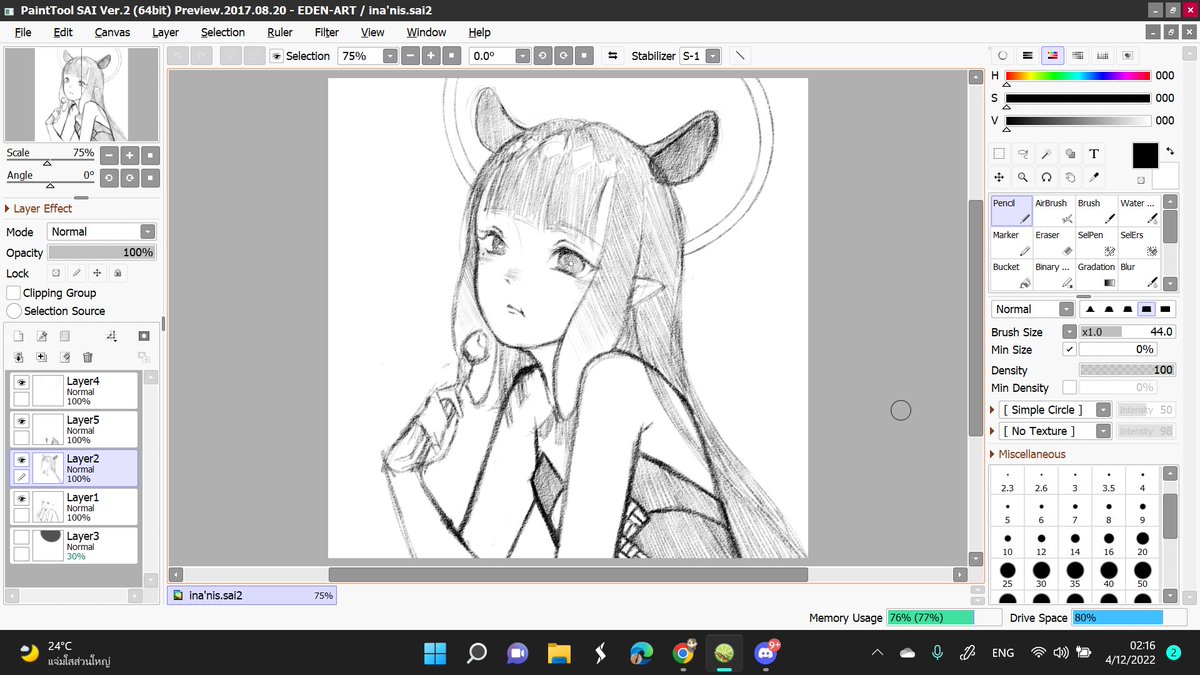The image size is (1200, 675).
Task: Select the Water color tool
Action: tap(1139, 210)
